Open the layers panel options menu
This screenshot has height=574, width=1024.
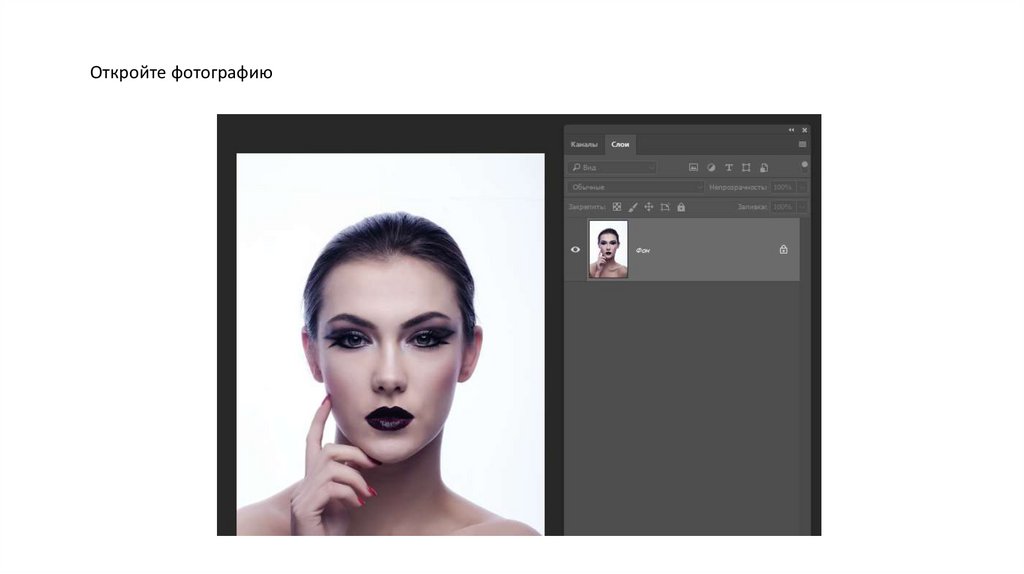click(803, 144)
